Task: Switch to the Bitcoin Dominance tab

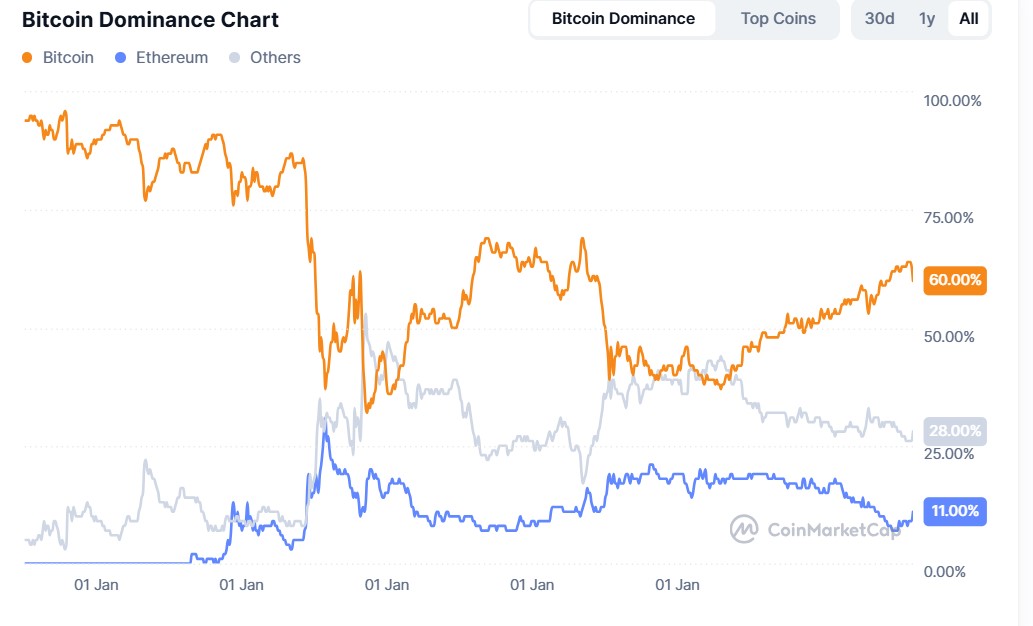Action: (623, 19)
